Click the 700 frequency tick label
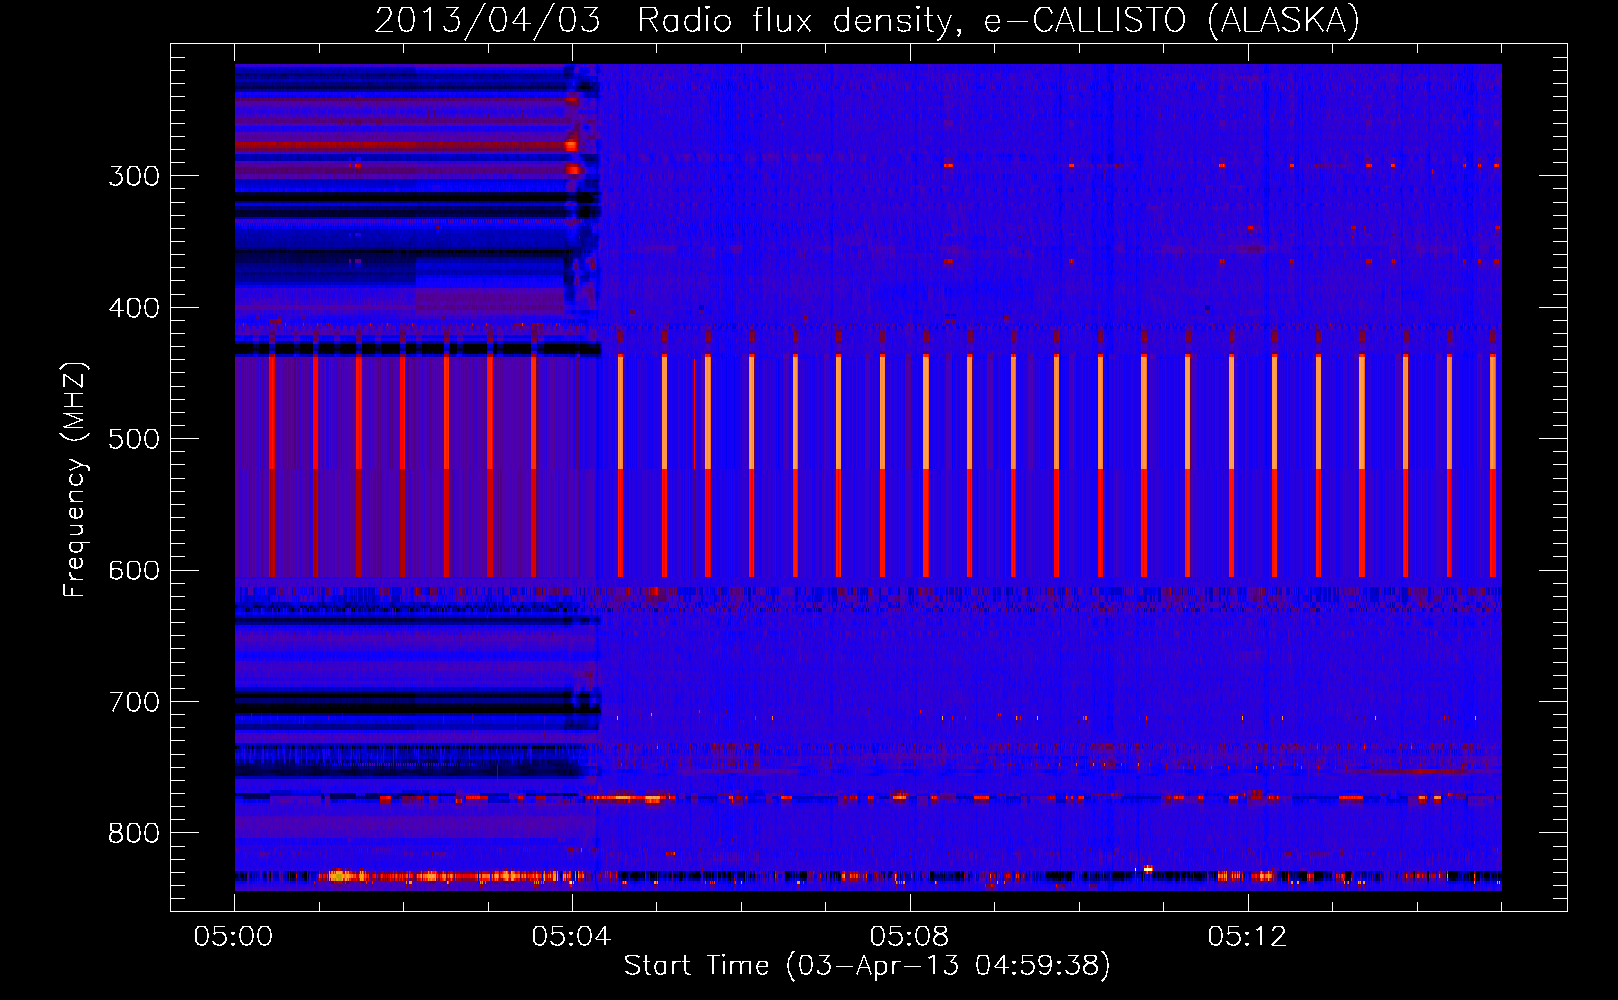The height and width of the screenshot is (1000, 1618). [134, 702]
